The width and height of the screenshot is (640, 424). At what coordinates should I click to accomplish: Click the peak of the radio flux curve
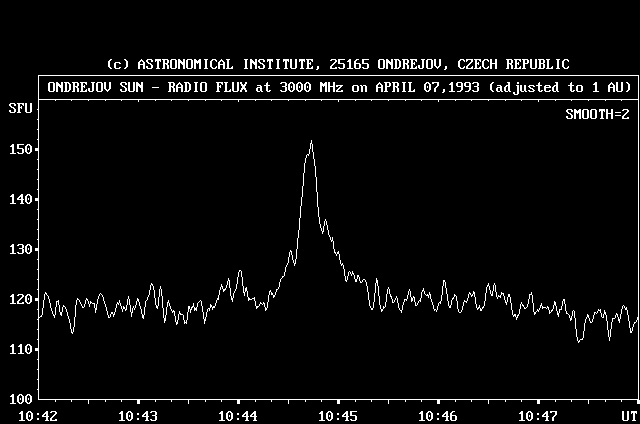pyautogui.click(x=311, y=142)
